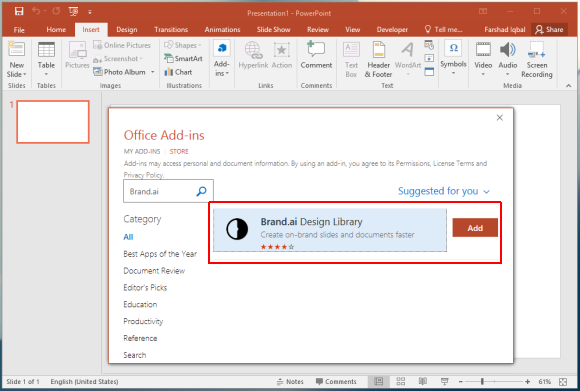Collapse the ribbon with the chevron
This screenshot has height=391, width=580.
click(x=569, y=85)
